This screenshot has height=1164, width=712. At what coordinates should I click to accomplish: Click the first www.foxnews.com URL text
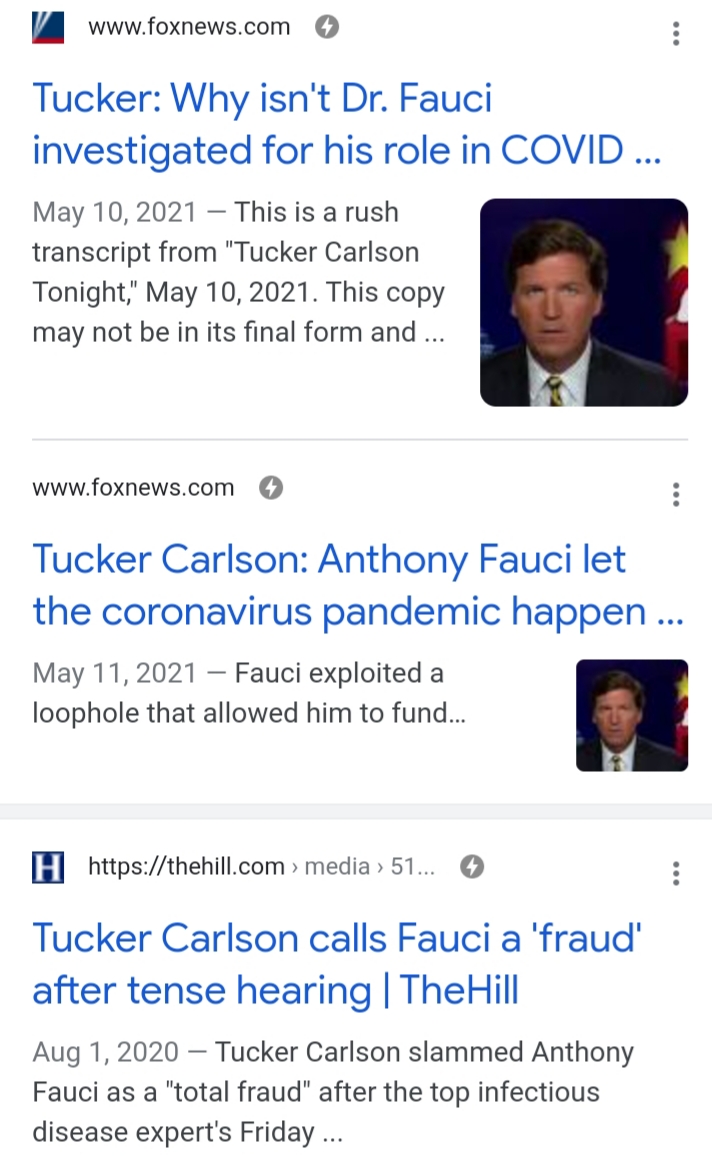coord(189,28)
